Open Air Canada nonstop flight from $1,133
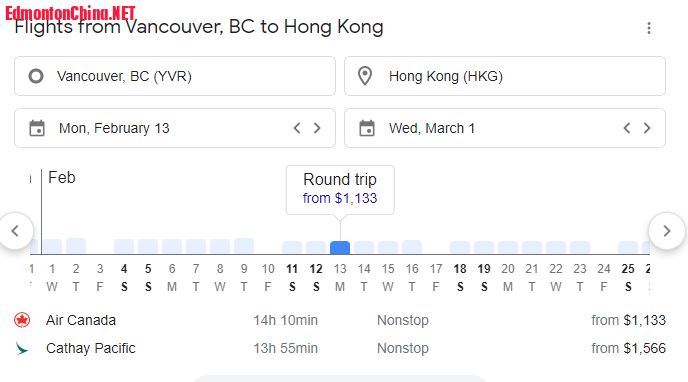The height and width of the screenshot is (382, 688). (340, 320)
